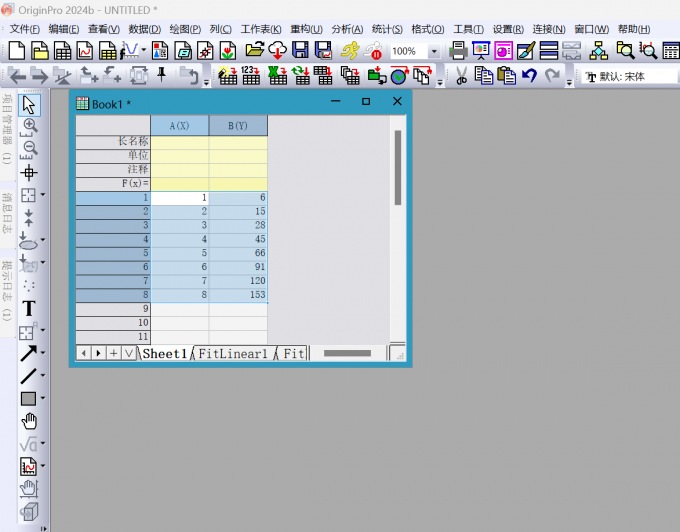Open the 统计(S) menu
680x532 pixels.
click(387, 29)
